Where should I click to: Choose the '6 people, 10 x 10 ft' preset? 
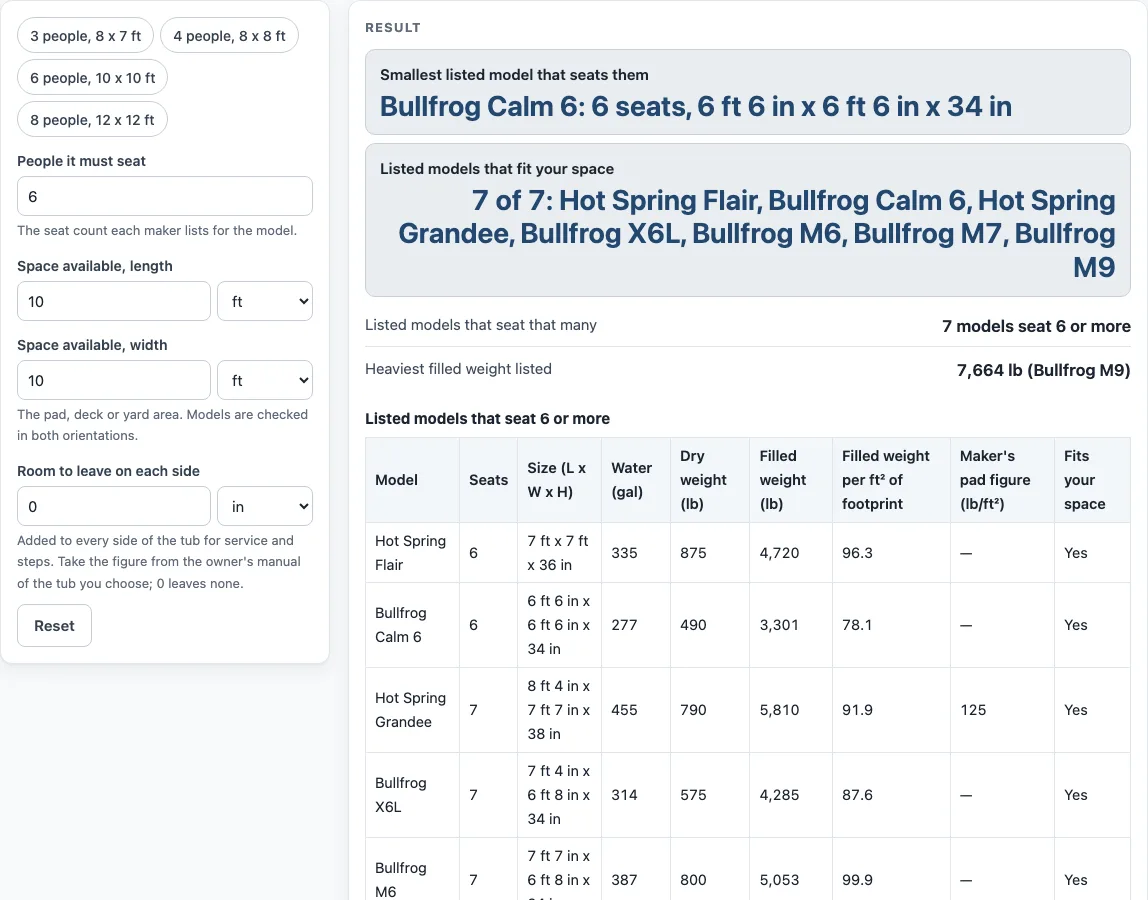click(x=92, y=78)
